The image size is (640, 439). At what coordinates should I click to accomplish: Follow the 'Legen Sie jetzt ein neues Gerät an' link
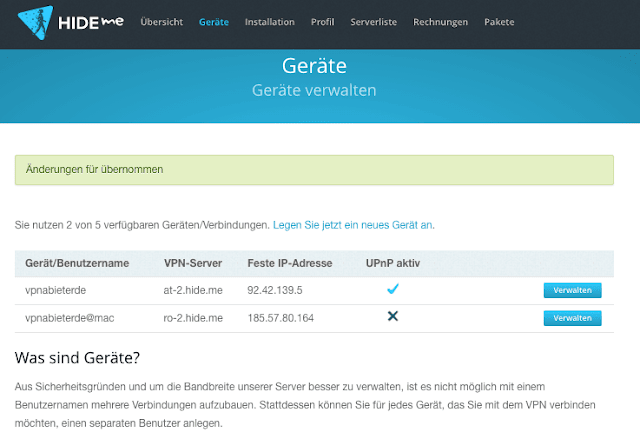tap(353, 225)
